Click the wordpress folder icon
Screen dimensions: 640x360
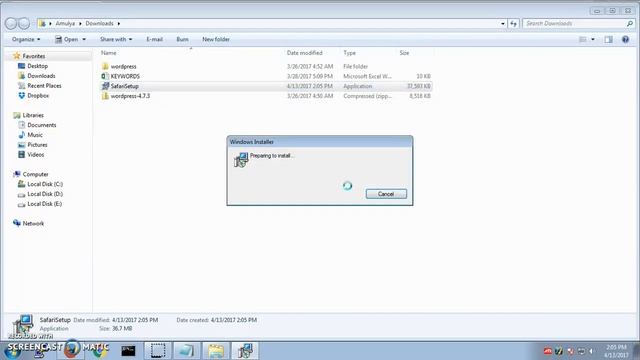[105, 66]
